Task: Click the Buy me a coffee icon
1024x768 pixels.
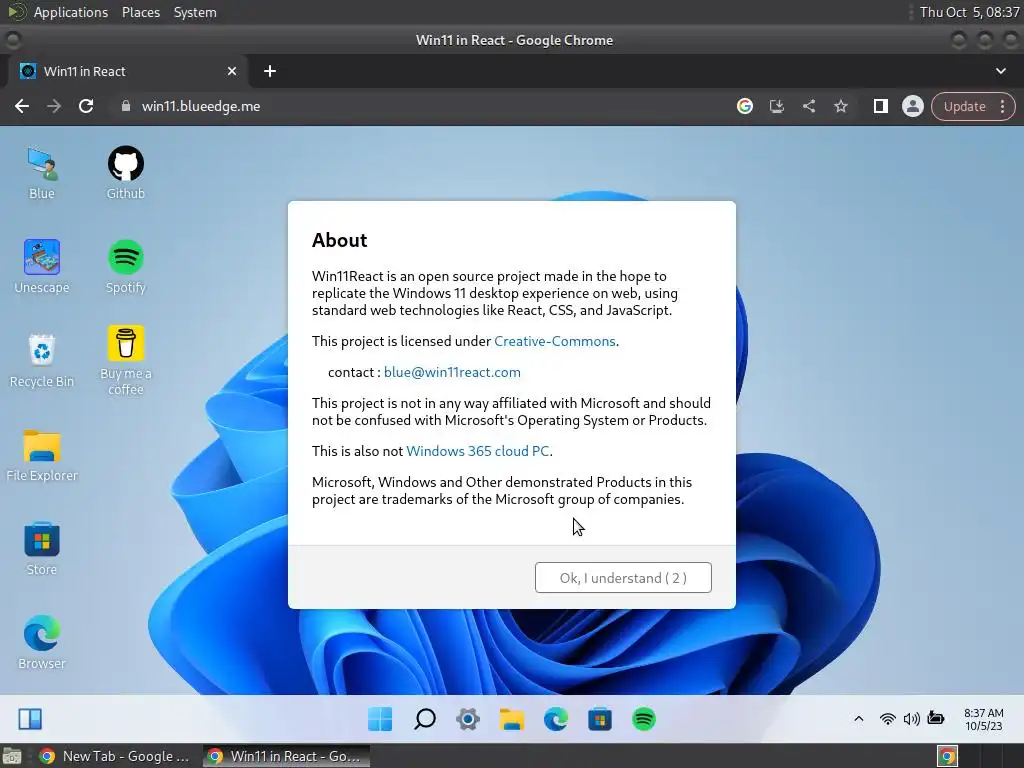Action: coord(125,360)
